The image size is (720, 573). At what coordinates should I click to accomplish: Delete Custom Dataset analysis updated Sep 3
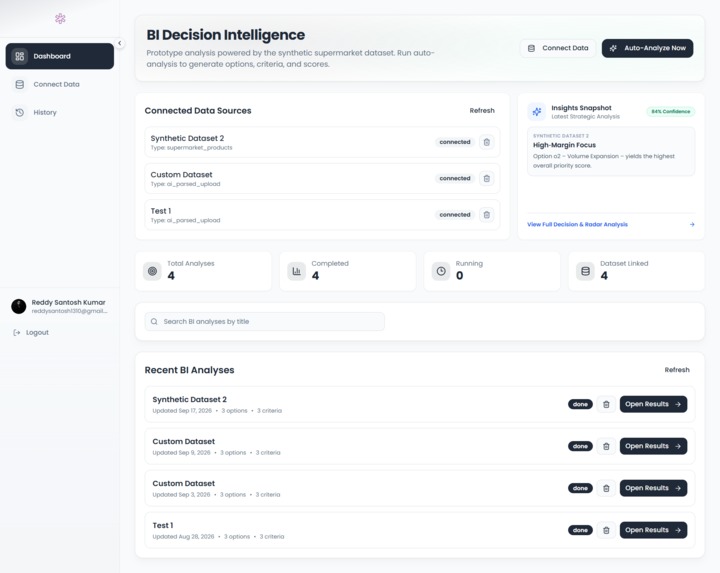click(x=606, y=488)
